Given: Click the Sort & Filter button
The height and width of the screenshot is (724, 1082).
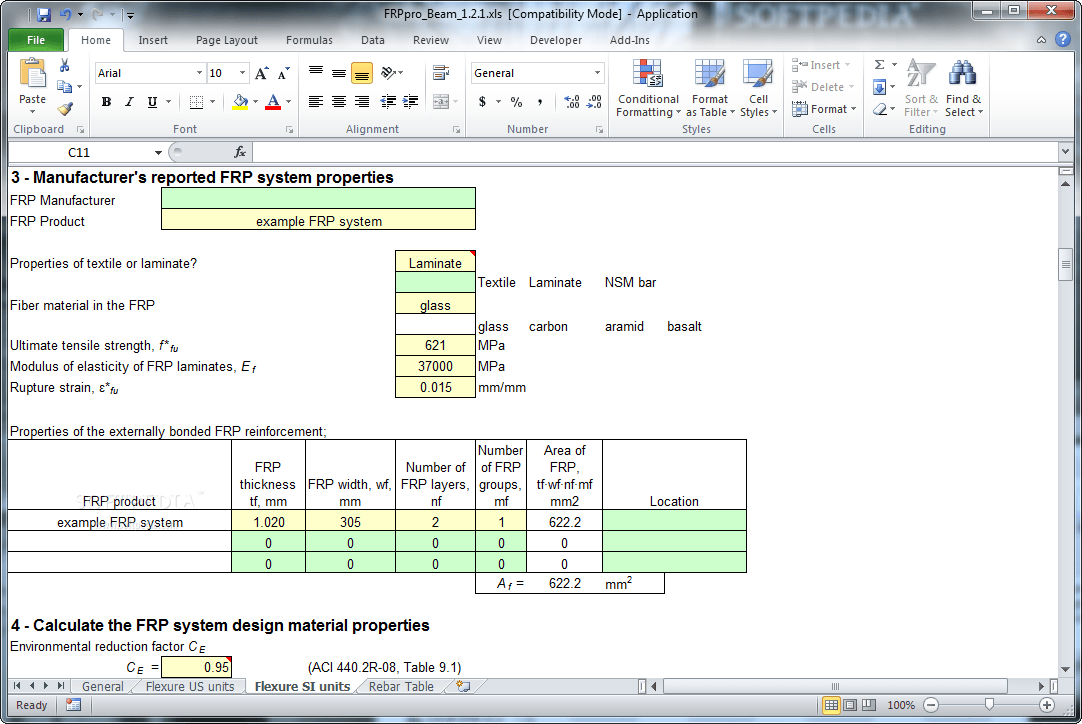Looking at the screenshot, I should point(921,88).
